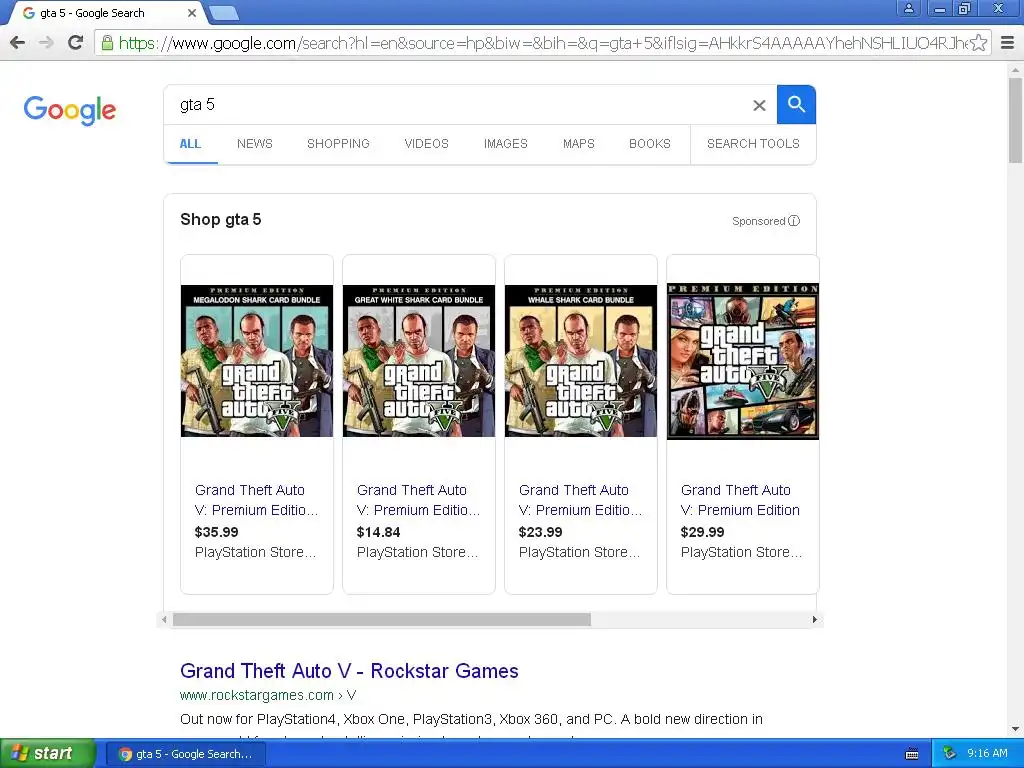The height and width of the screenshot is (768, 1024).
Task: Open the $14.84 Premium Edition product title
Action: (x=418, y=500)
